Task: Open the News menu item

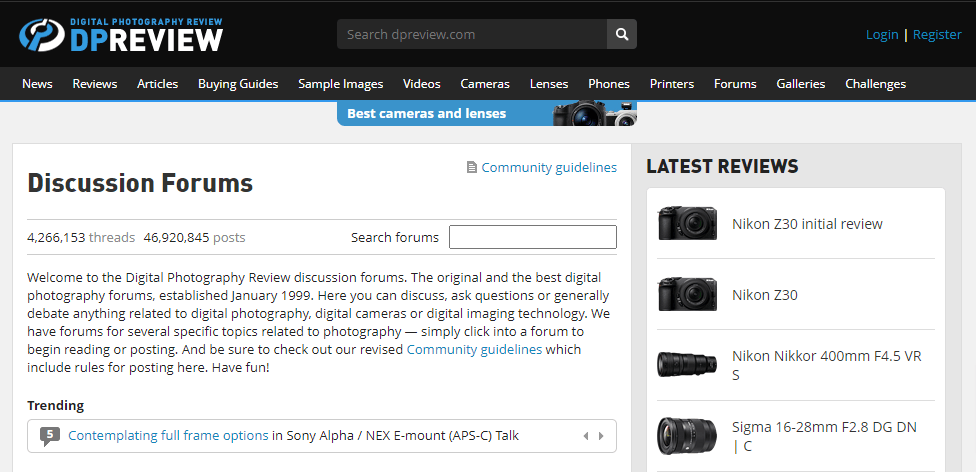Action: click(x=37, y=83)
